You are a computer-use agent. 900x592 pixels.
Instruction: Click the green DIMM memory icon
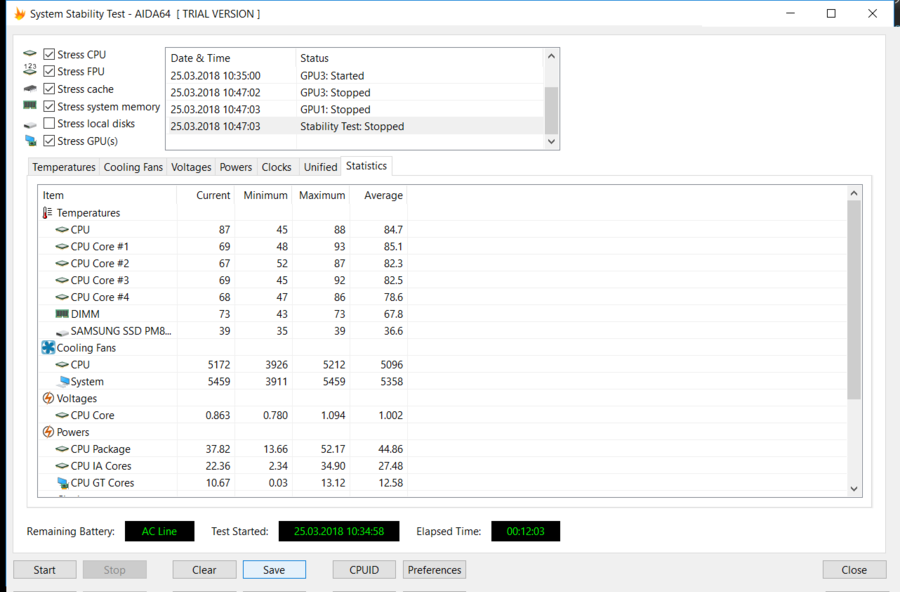point(62,314)
